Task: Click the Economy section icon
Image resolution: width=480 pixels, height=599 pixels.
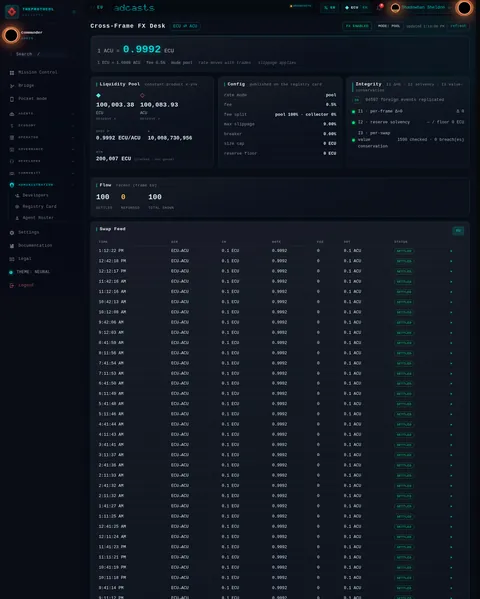Action: [x=12, y=126]
